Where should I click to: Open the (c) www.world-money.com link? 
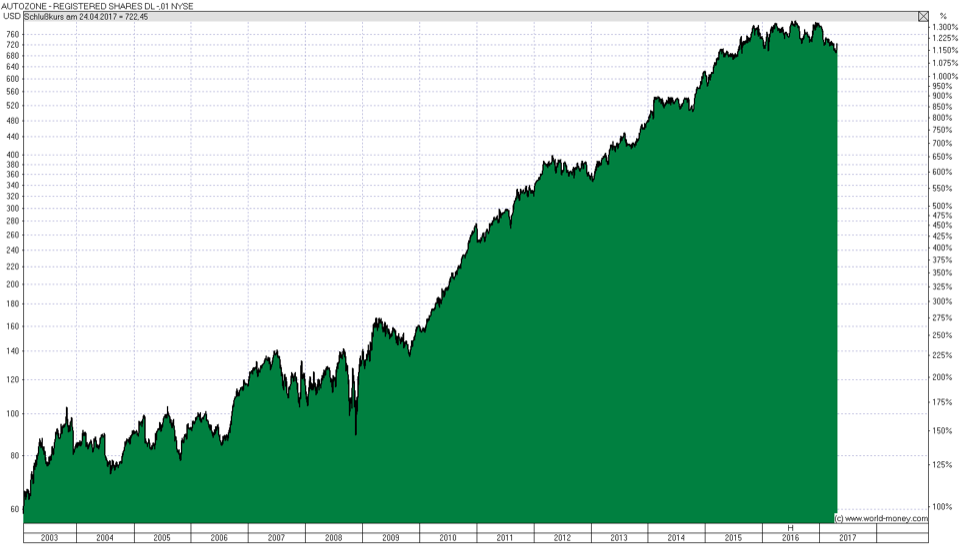[881, 519]
